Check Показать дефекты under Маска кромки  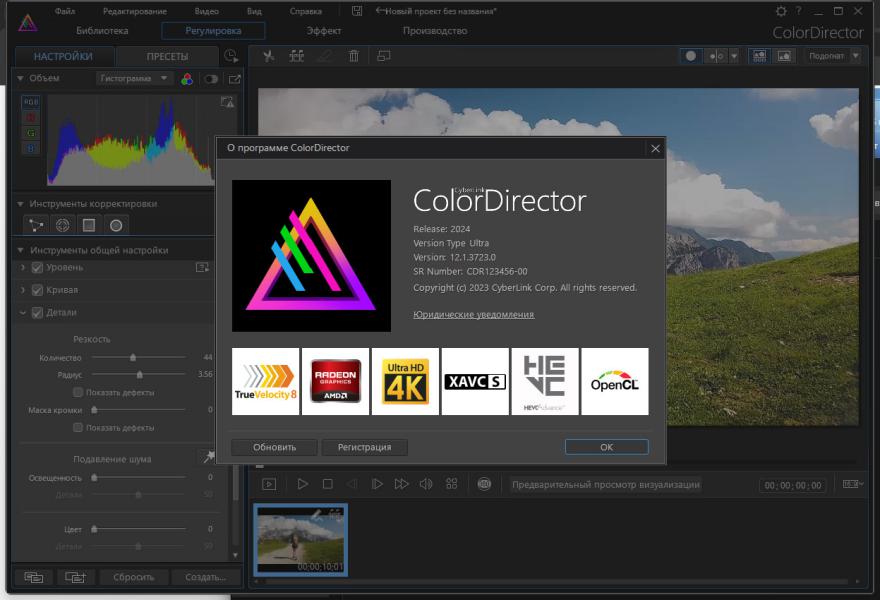78,427
